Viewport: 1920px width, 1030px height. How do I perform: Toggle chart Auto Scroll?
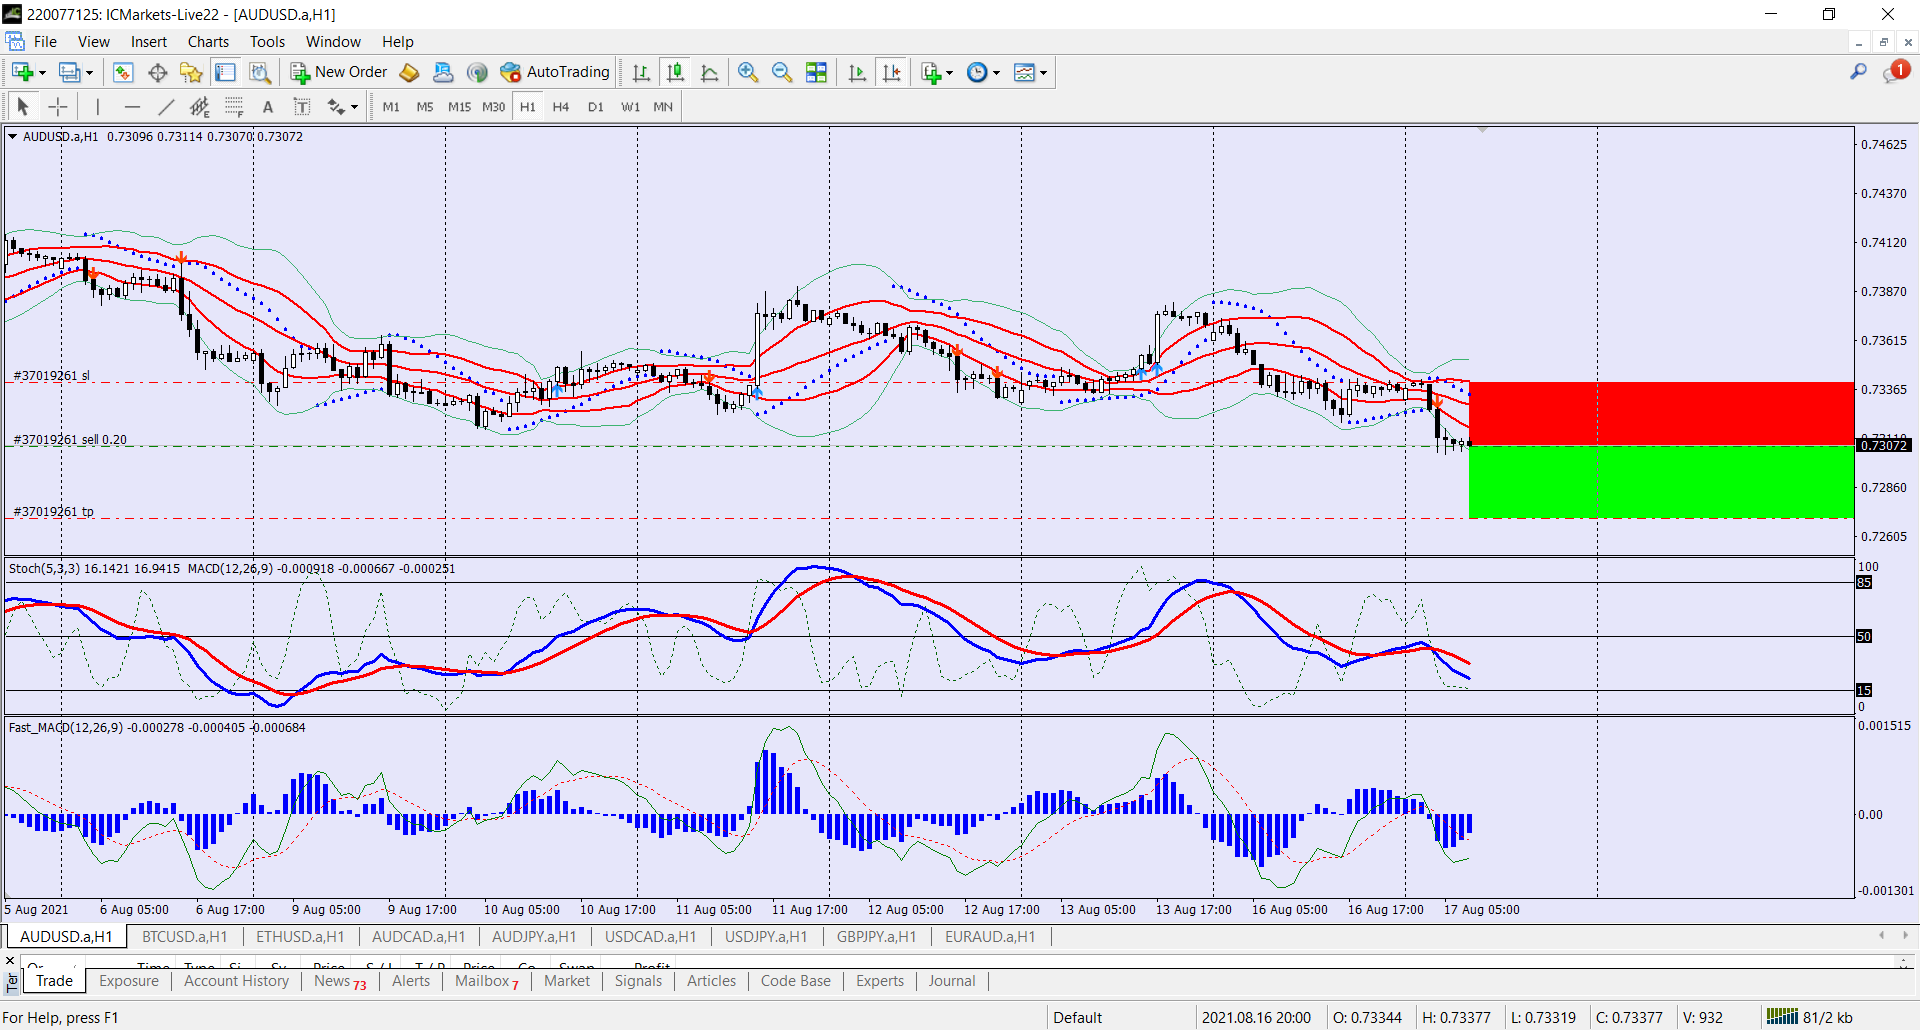(x=857, y=72)
